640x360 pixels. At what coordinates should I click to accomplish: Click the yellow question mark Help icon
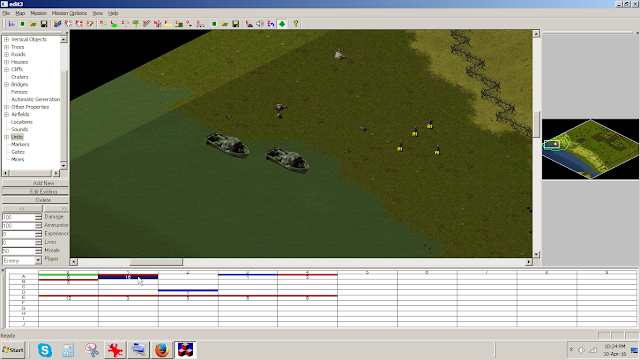(296, 24)
